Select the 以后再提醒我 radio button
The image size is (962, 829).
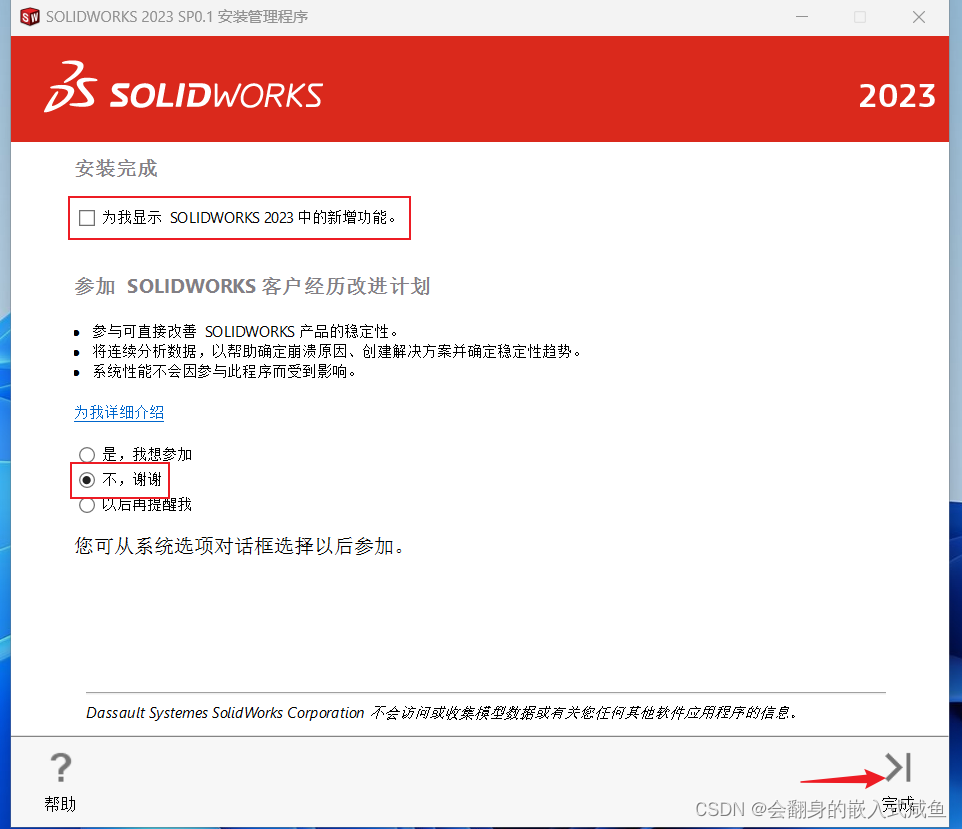(x=87, y=505)
